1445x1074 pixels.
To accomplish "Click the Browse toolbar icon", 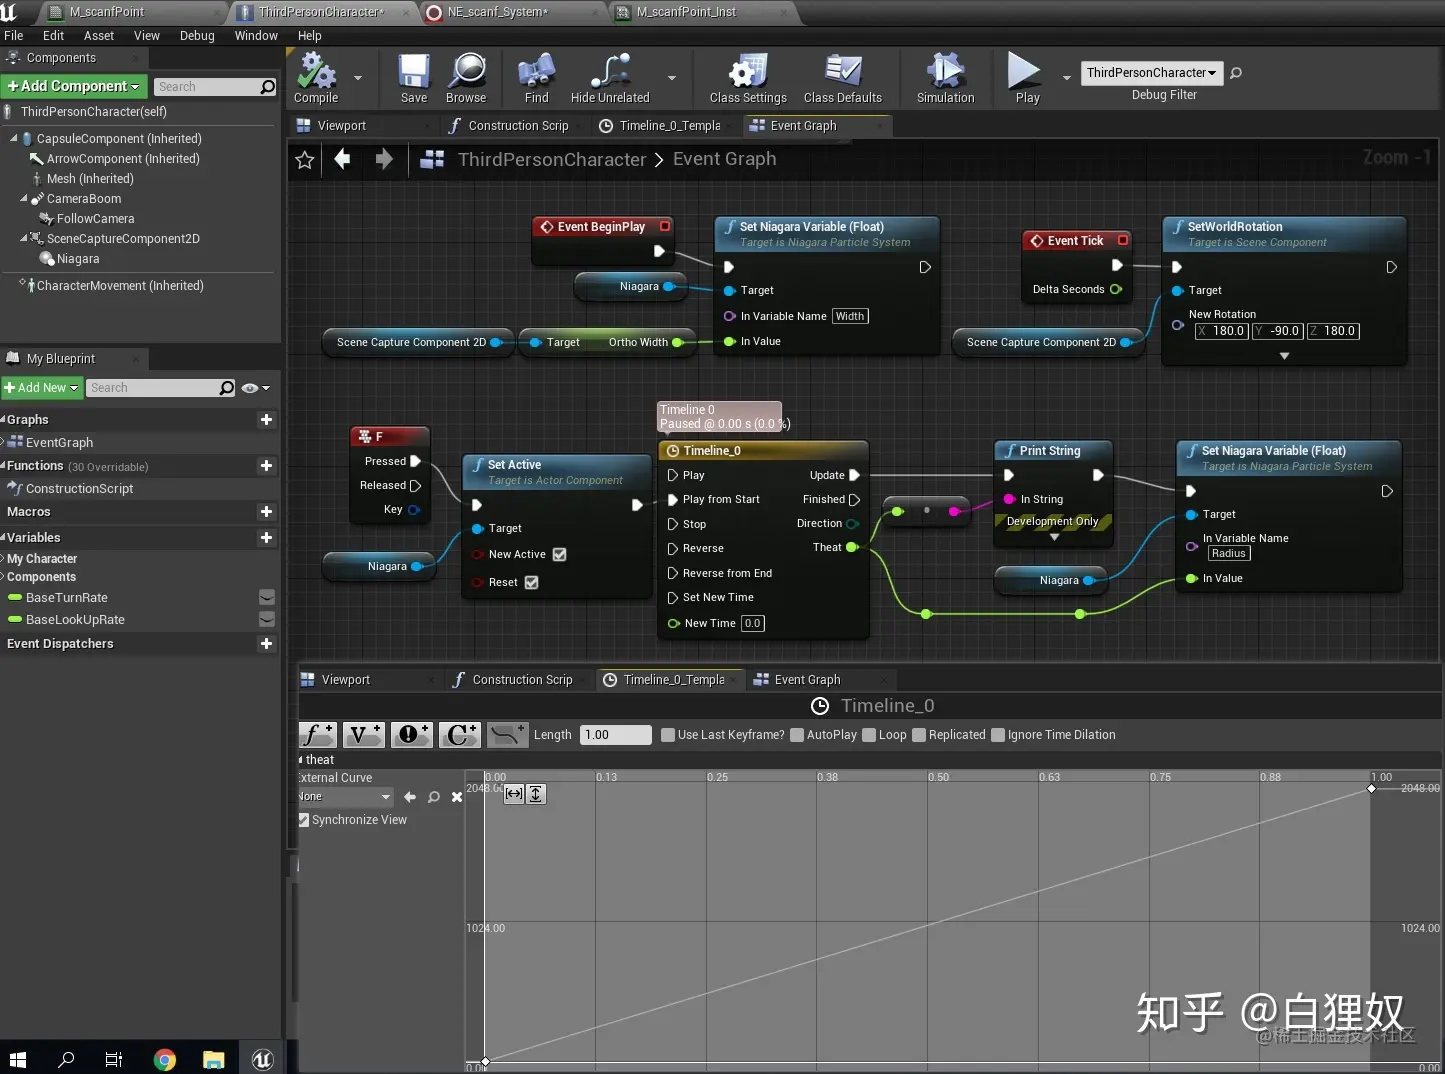I will click(x=466, y=78).
